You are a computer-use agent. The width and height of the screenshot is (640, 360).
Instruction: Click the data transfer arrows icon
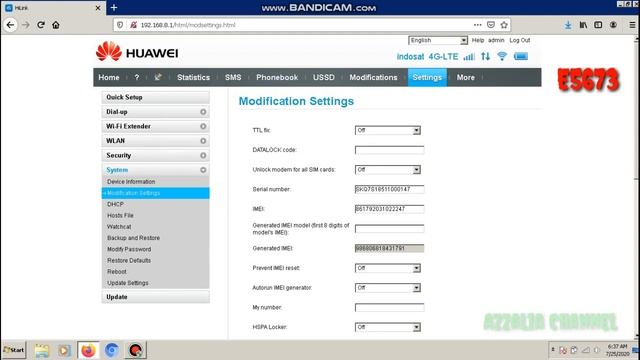pos(485,56)
